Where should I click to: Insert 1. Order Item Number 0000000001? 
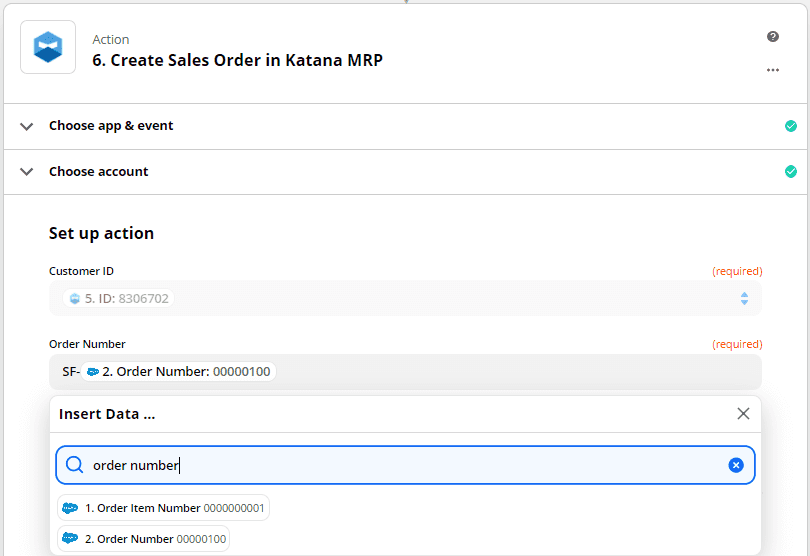pyautogui.click(x=163, y=508)
